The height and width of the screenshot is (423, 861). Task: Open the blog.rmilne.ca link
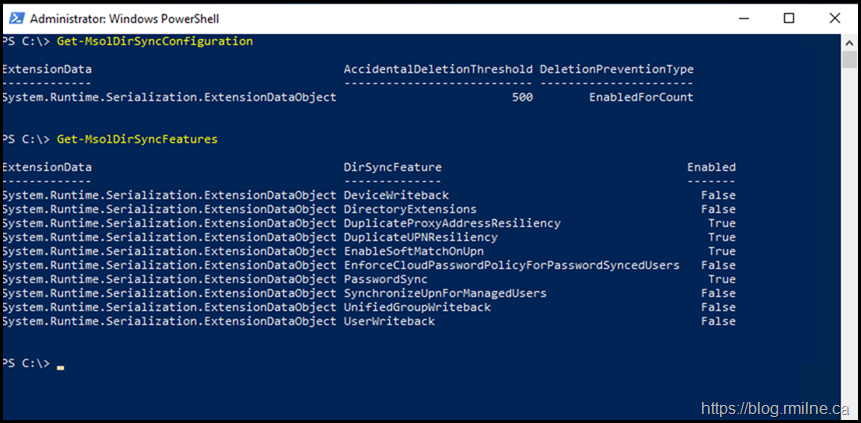click(x=775, y=408)
